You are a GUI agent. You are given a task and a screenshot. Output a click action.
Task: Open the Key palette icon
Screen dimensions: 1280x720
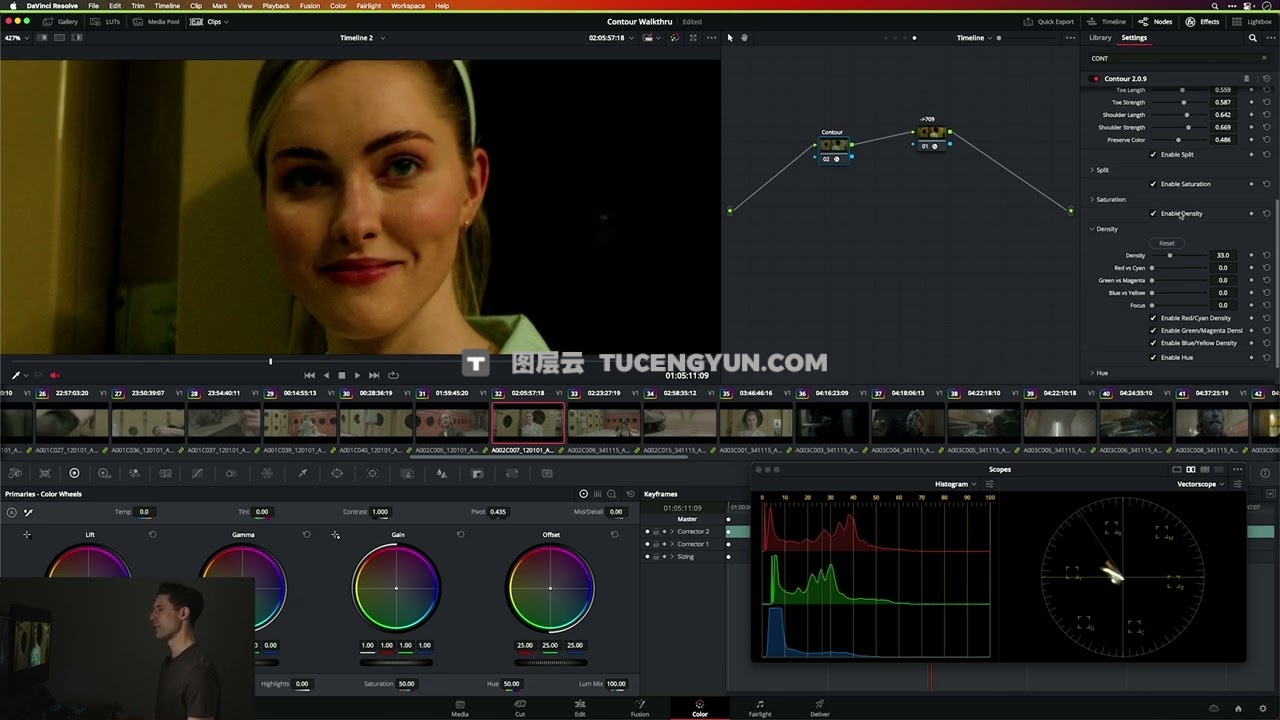coord(477,473)
